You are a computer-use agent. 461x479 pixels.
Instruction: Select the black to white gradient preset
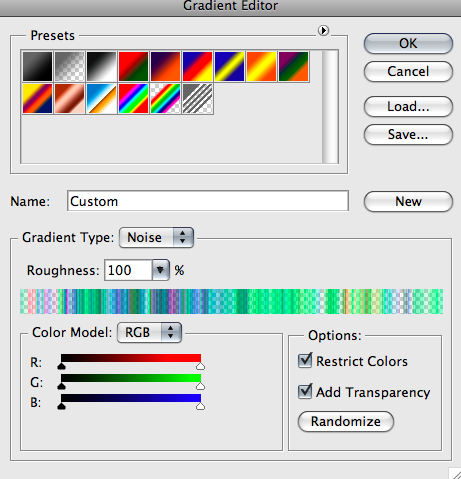[101, 66]
